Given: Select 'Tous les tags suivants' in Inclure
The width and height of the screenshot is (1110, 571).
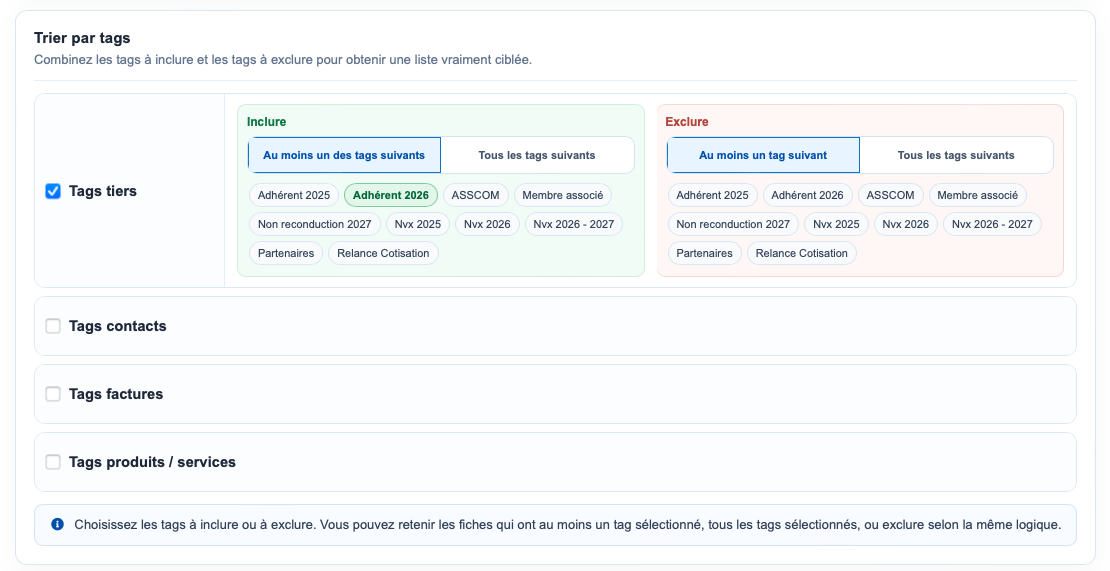Looking at the screenshot, I should click(537, 155).
